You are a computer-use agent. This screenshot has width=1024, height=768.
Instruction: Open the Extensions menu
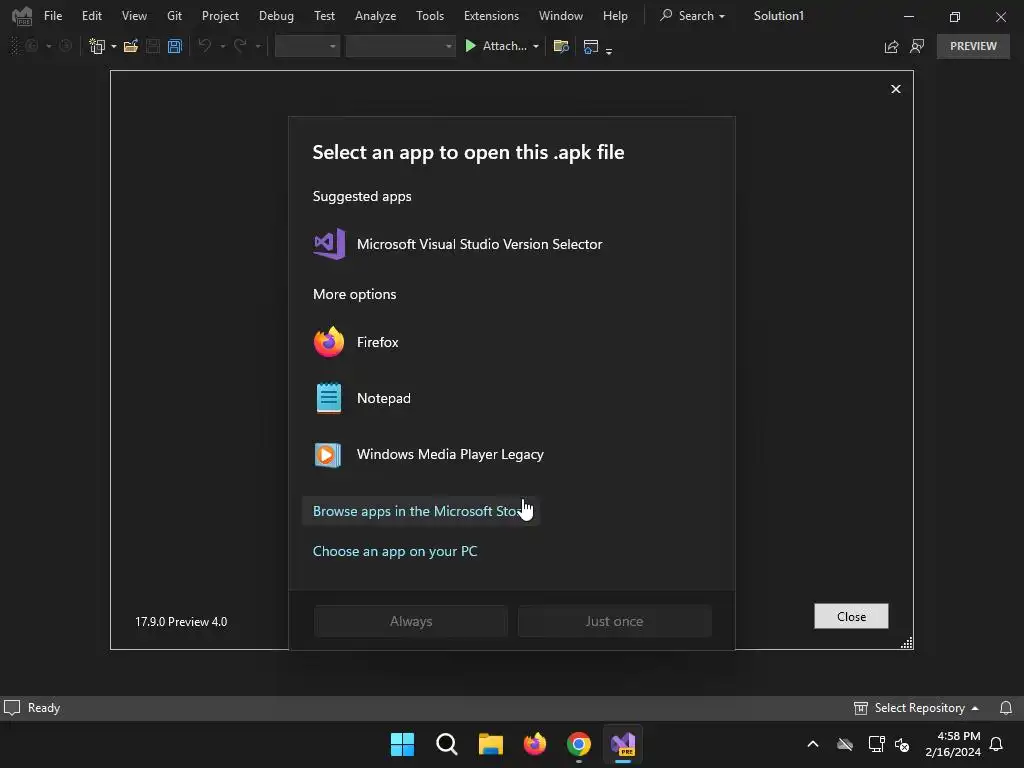click(491, 16)
